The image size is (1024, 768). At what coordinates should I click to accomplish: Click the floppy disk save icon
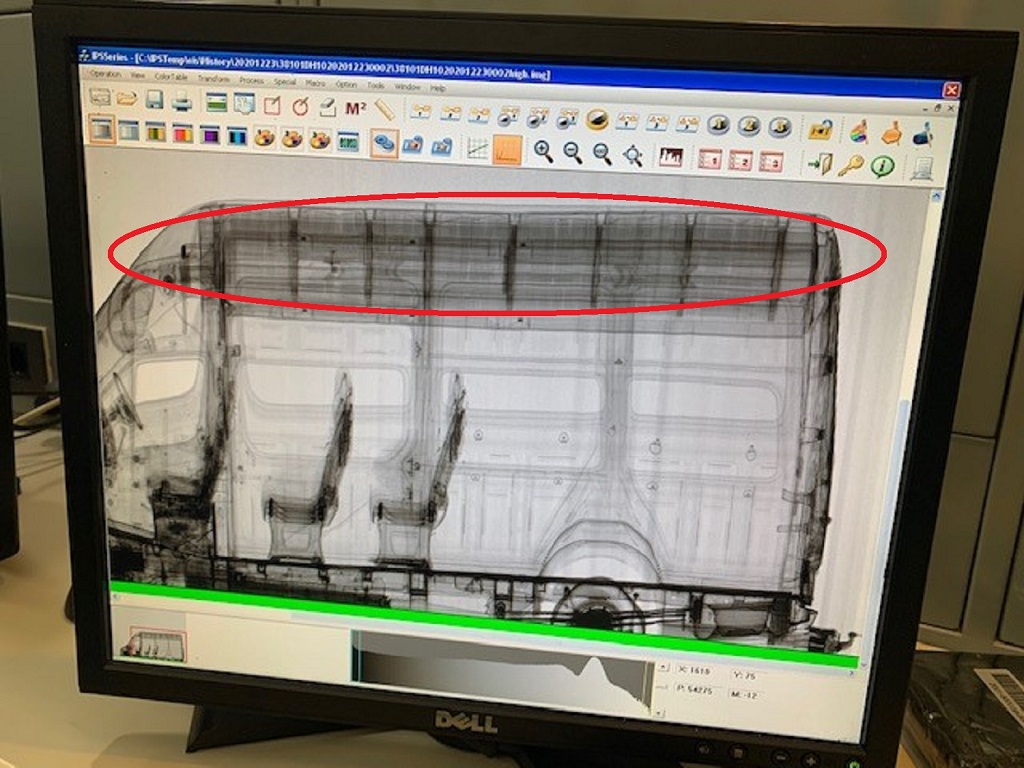click(x=154, y=99)
